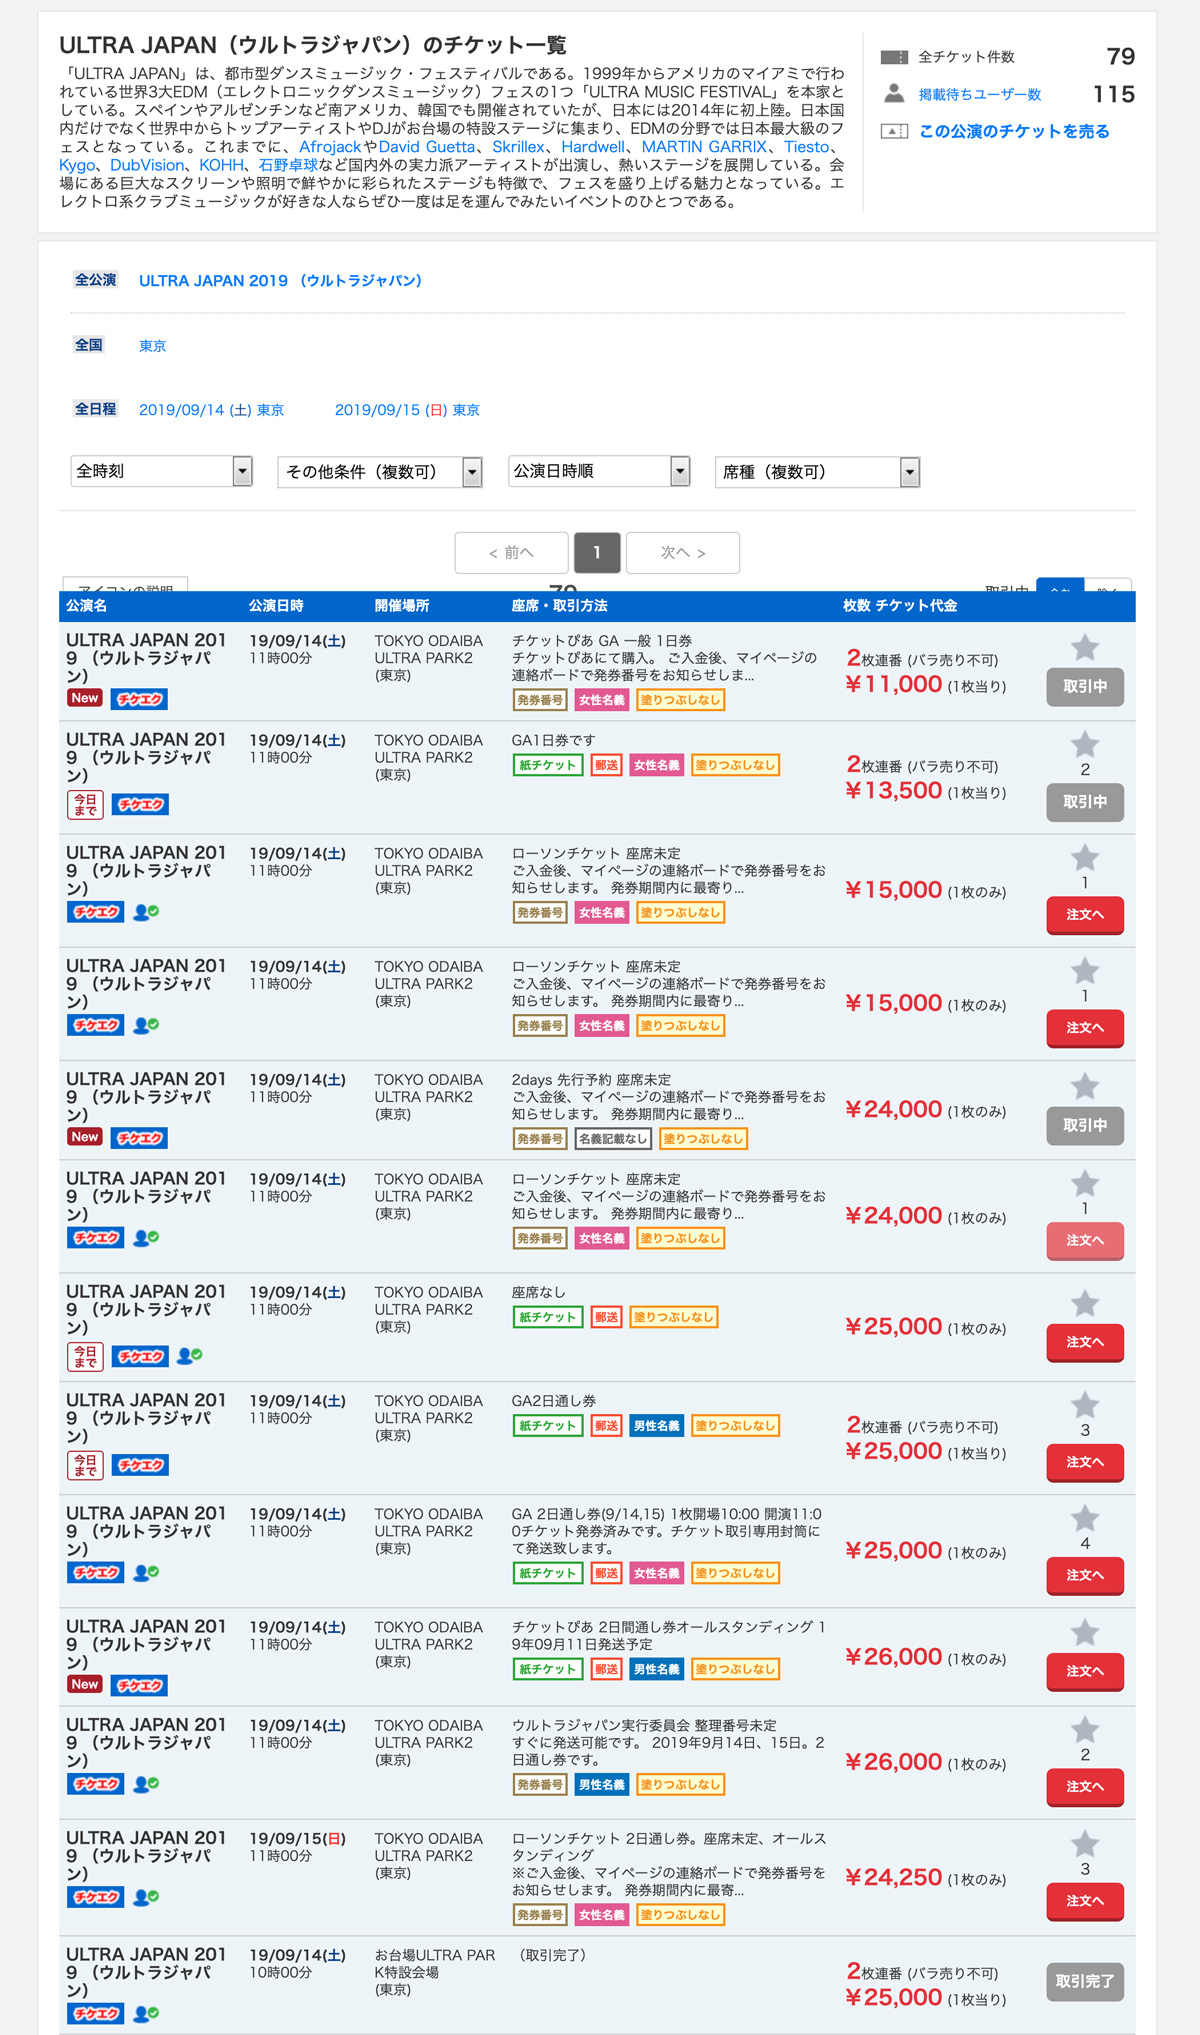Filter by 2019/09/15 (日) 東京
Viewport: 1200px width, 2035px height.
coord(407,410)
